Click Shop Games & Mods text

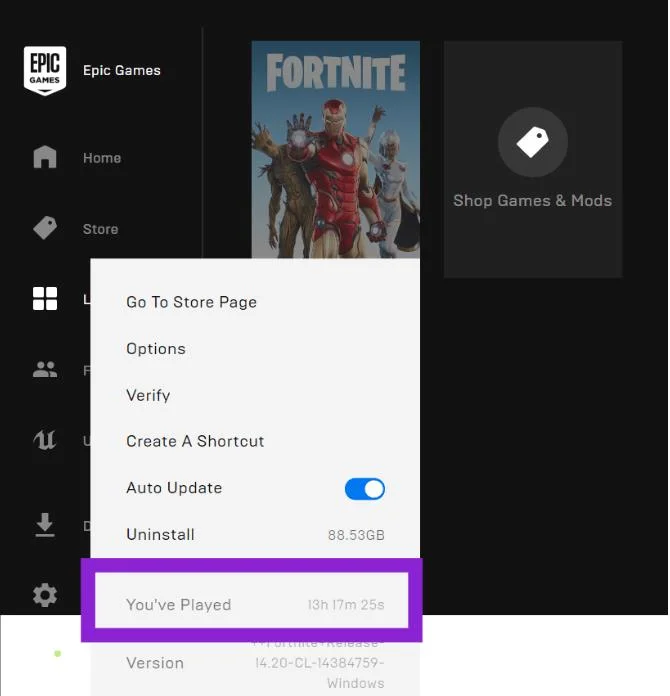pos(532,201)
